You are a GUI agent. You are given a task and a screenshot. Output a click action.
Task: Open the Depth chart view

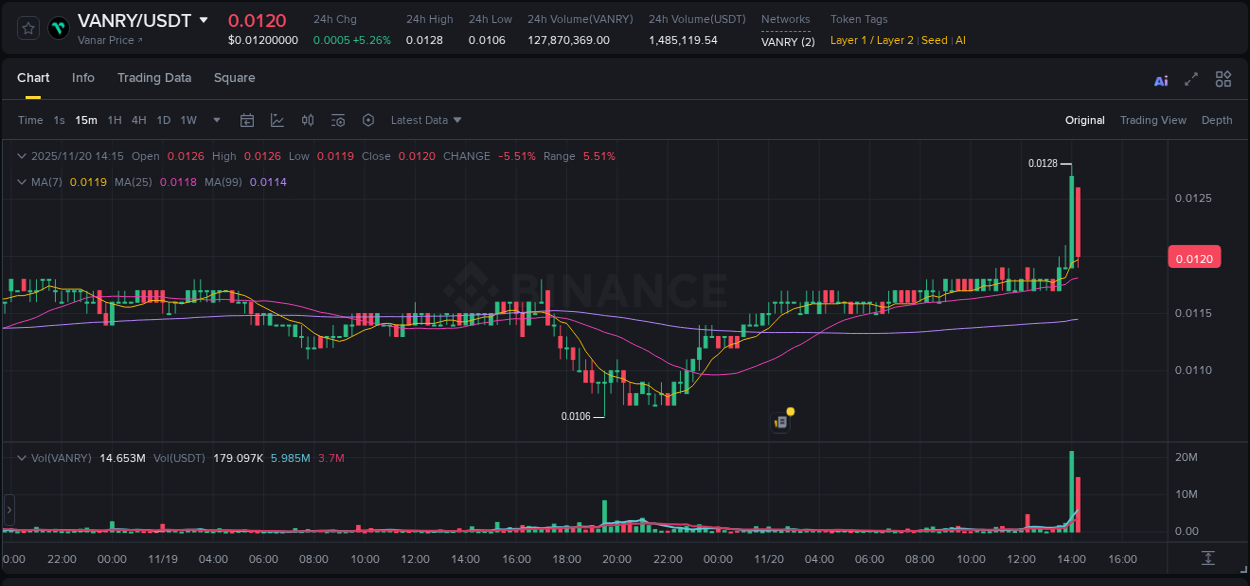tap(1216, 120)
